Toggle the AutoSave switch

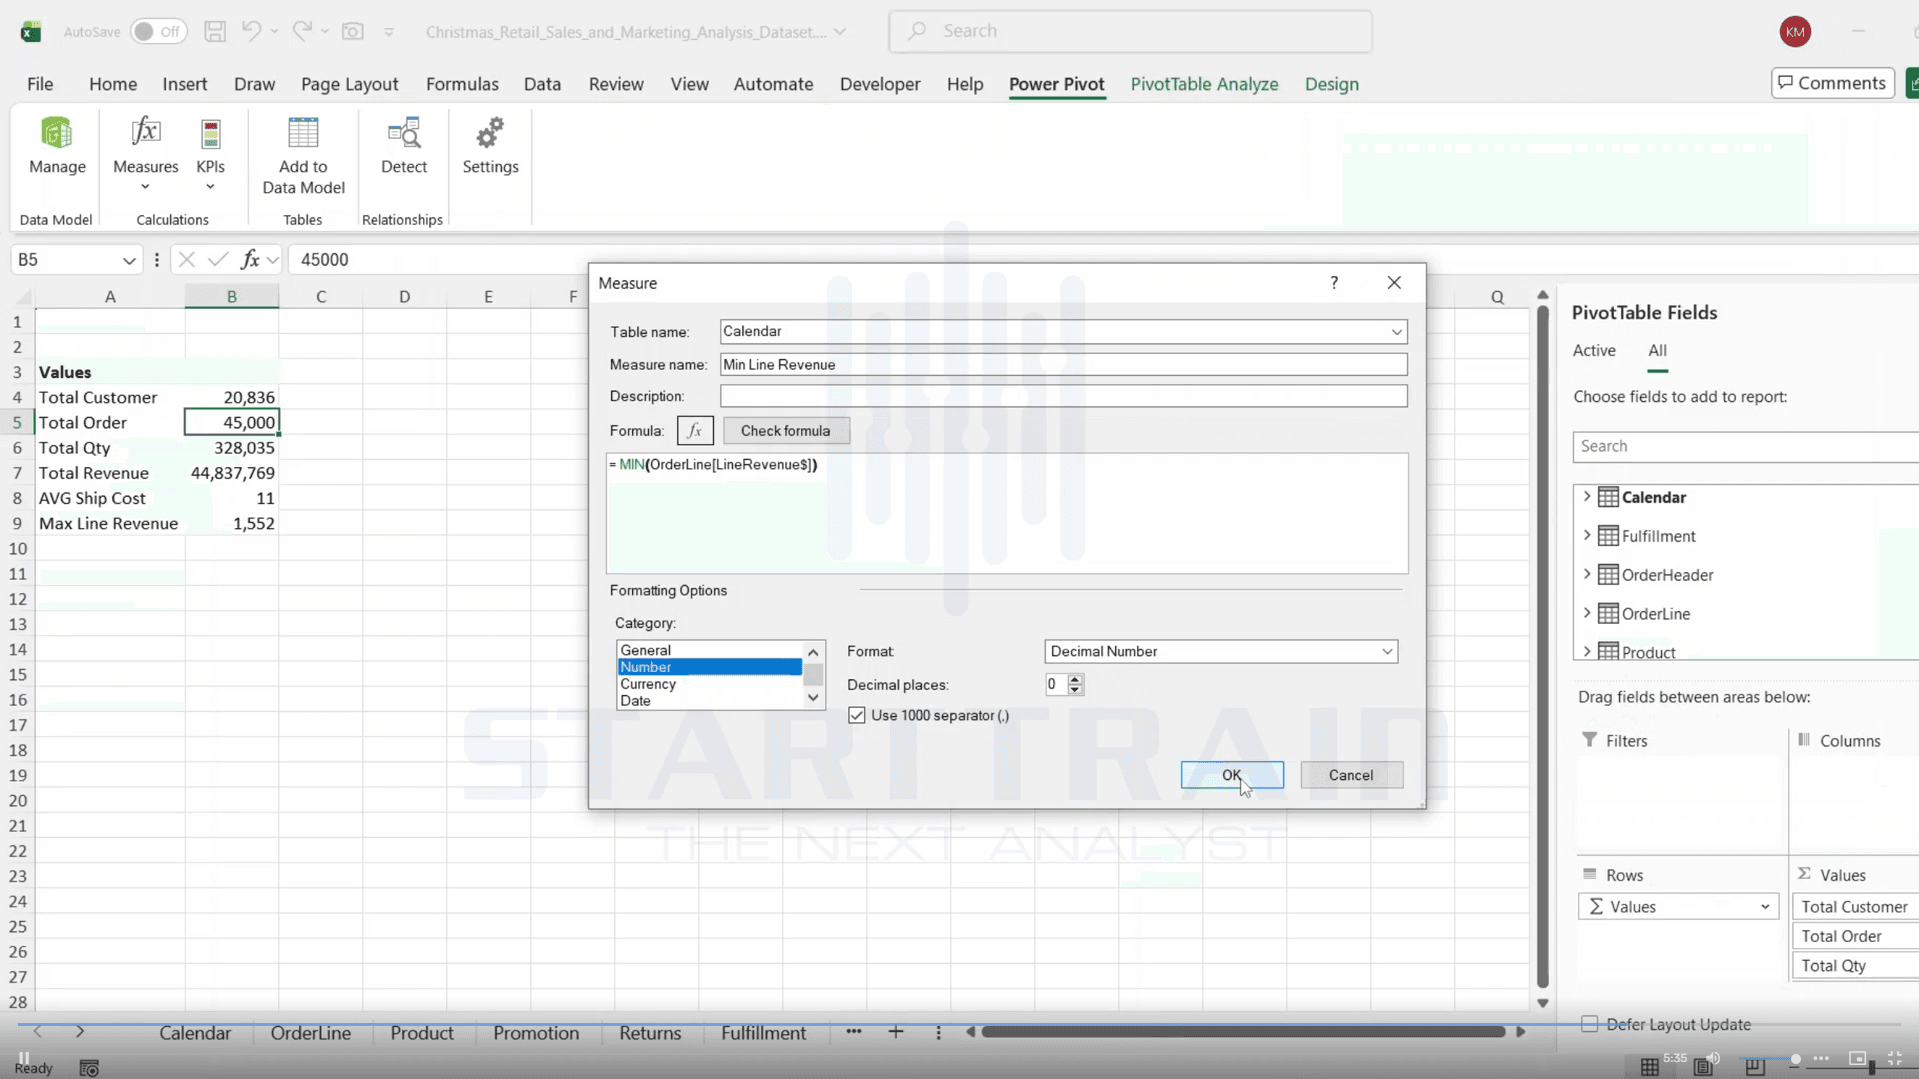[x=158, y=31]
